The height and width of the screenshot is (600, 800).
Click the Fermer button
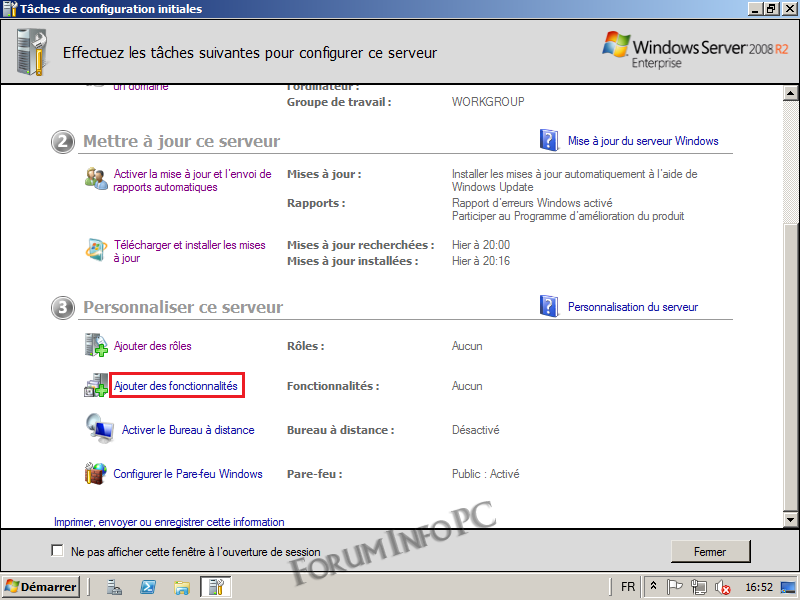(x=710, y=552)
